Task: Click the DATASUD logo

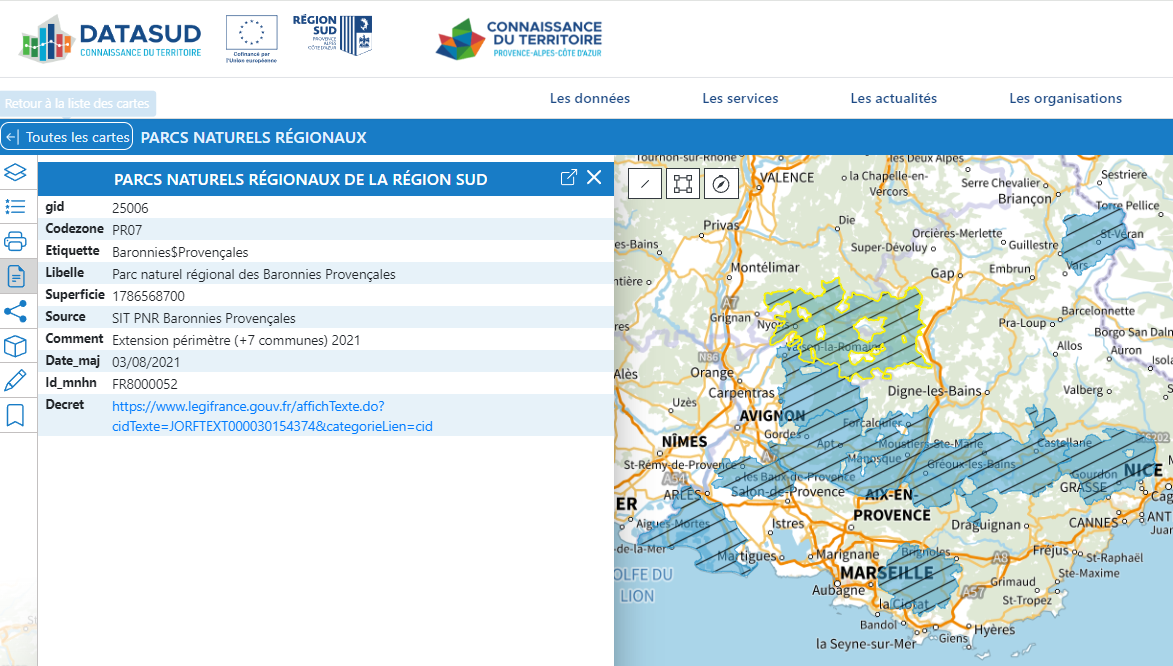Action: 110,38
